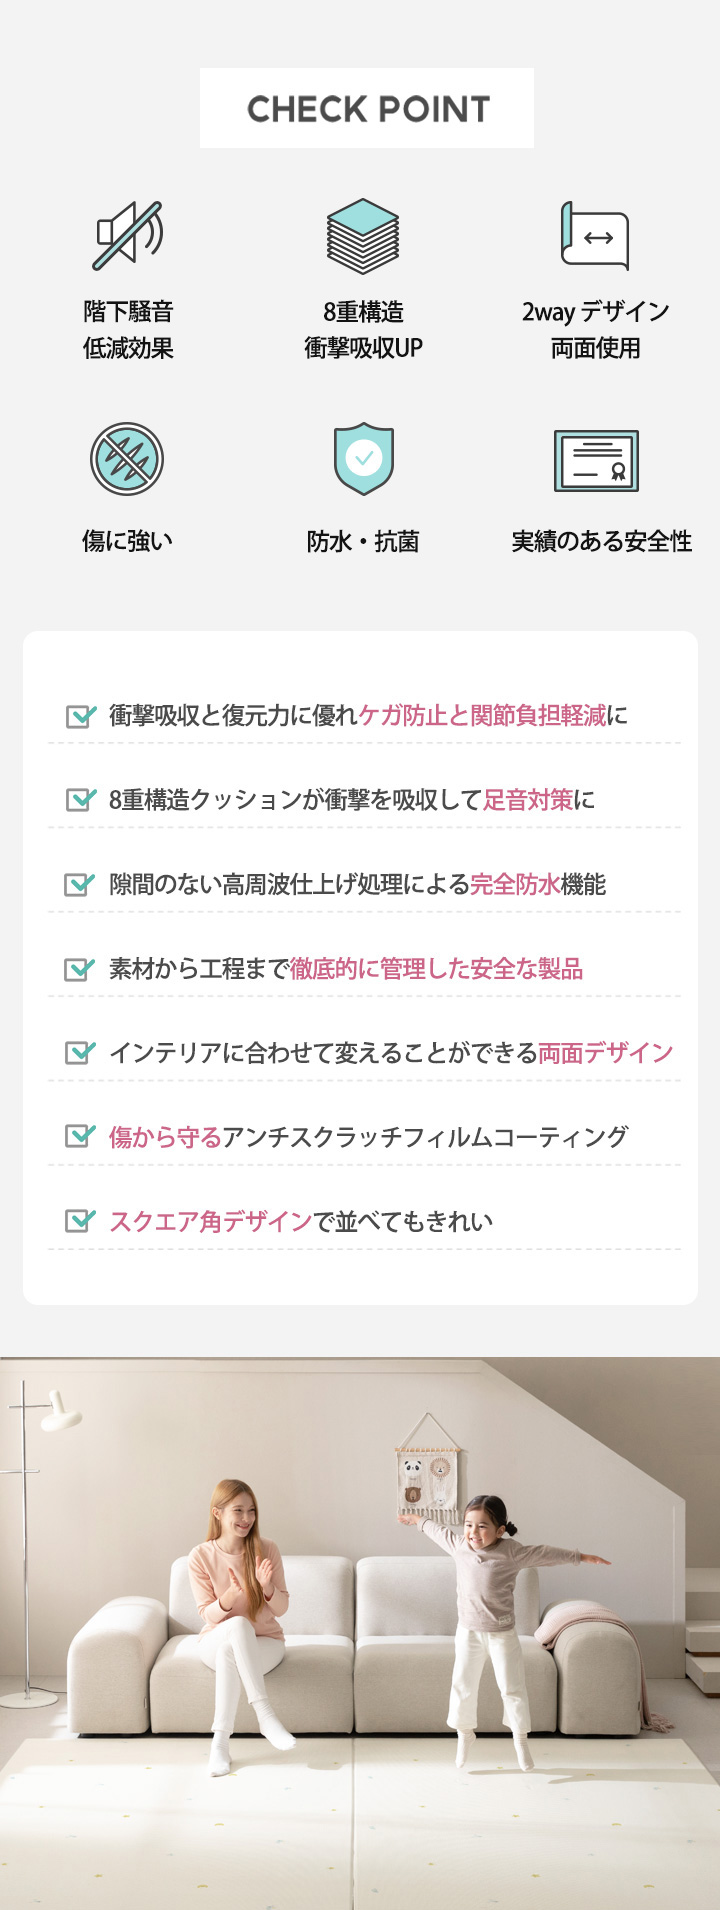The image size is (720, 1910).
Task: Select the 実績のある安全性 label
Action: [x=601, y=541]
